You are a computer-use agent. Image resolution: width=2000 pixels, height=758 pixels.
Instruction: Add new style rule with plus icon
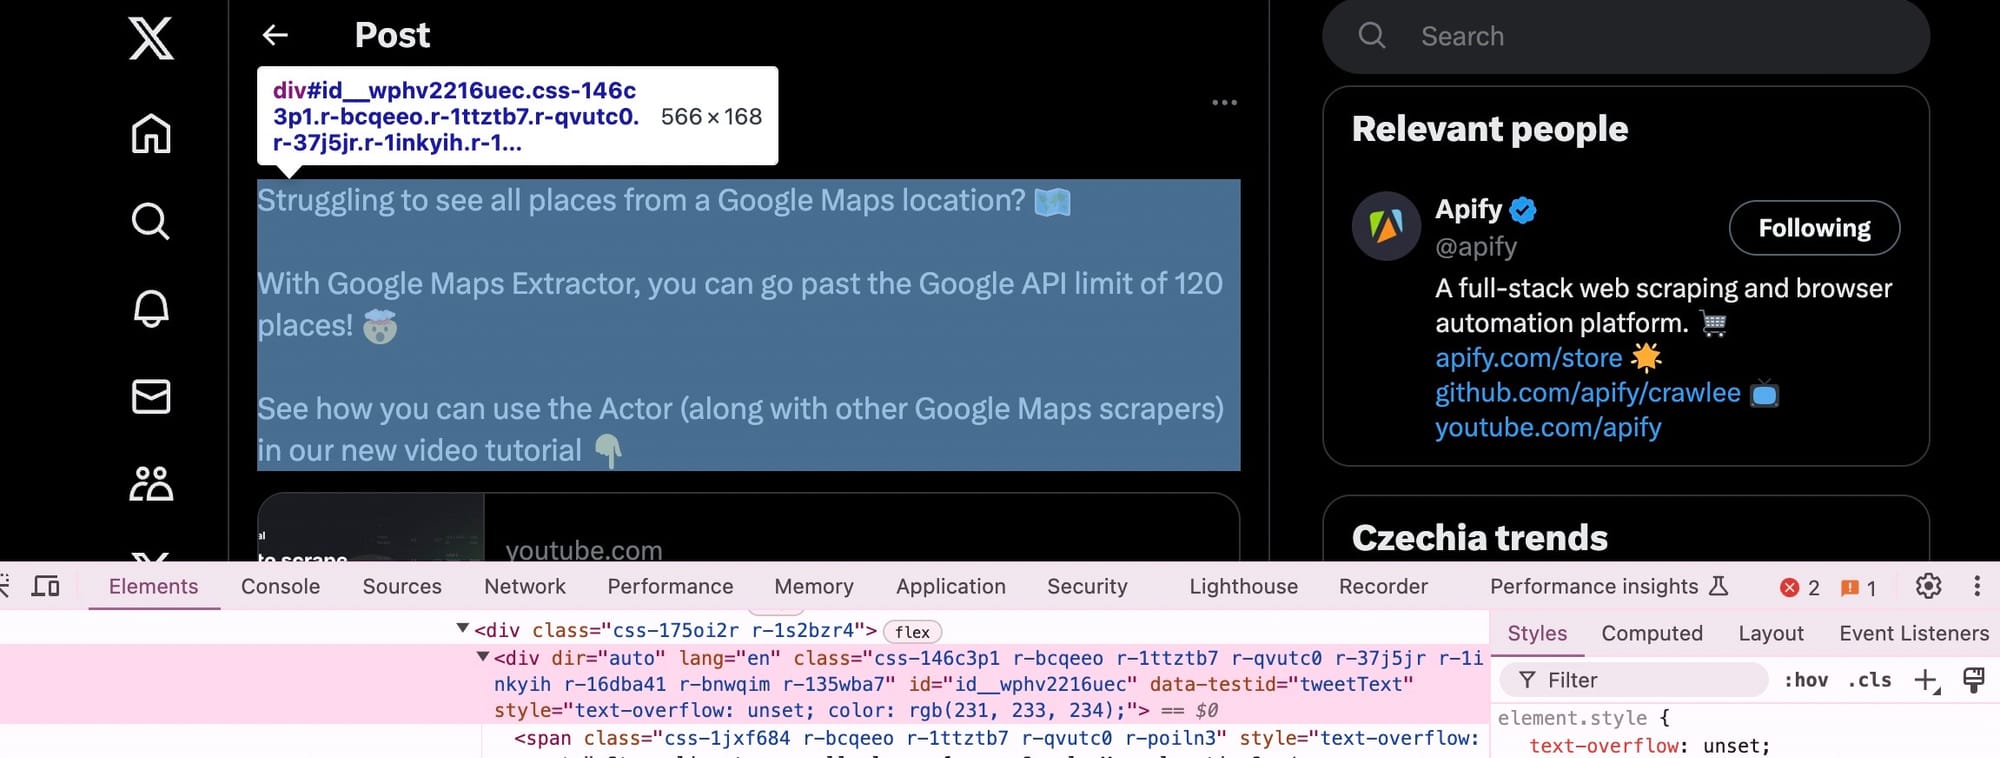pyautogui.click(x=1926, y=680)
